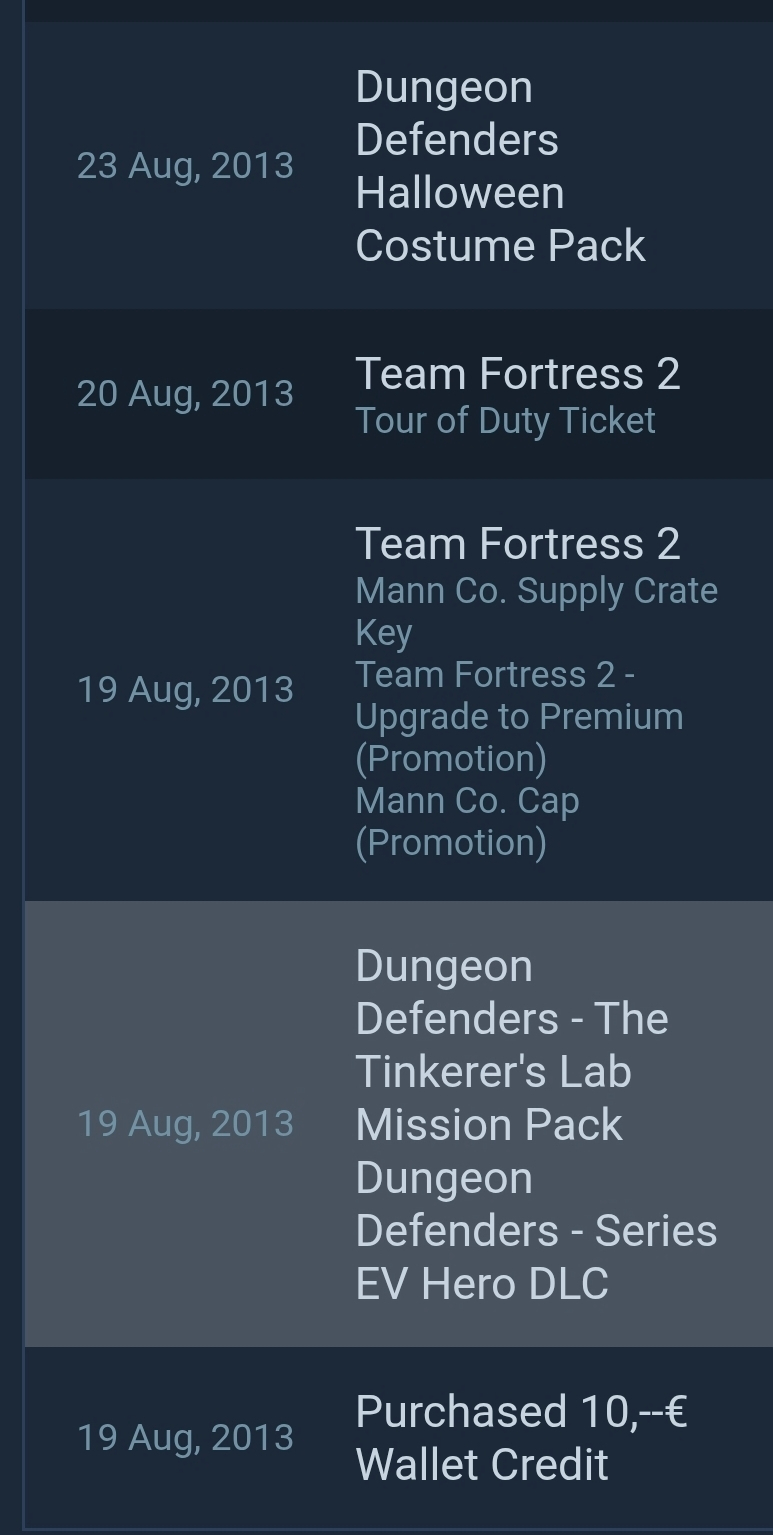
Task: Select the Mann Co. Cap (Promotion) item
Action: [467, 821]
